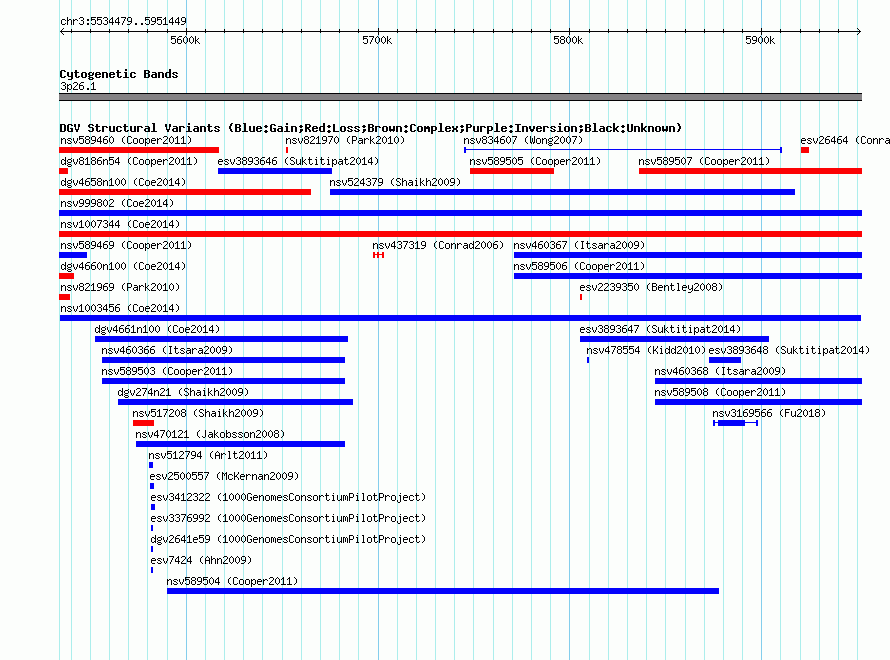
Task: Select the dgv4661n100 (Coe2014) gain bar
Action: tap(221, 339)
